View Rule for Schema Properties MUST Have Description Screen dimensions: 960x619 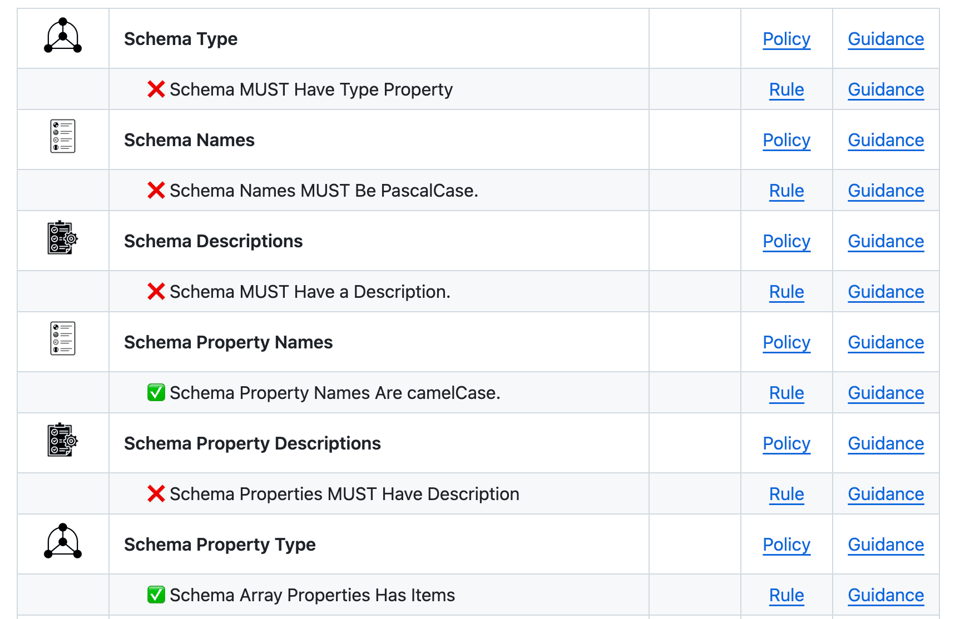point(786,493)
